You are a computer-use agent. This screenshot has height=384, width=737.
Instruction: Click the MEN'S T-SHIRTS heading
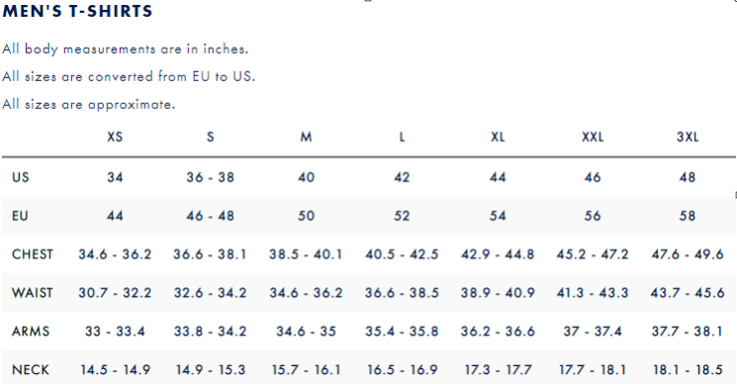(78, 11)
